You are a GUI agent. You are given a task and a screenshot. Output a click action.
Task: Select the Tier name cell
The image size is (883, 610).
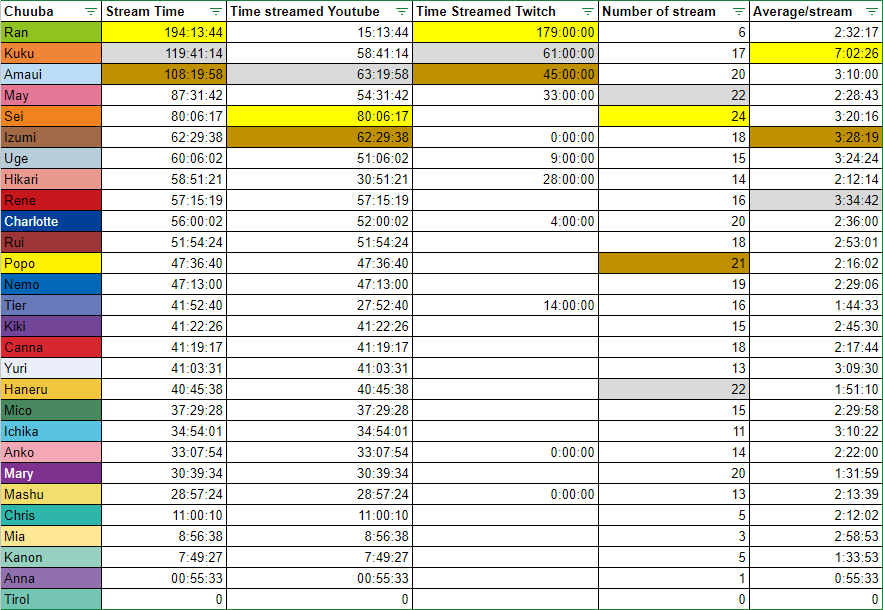tap(51, 305)
